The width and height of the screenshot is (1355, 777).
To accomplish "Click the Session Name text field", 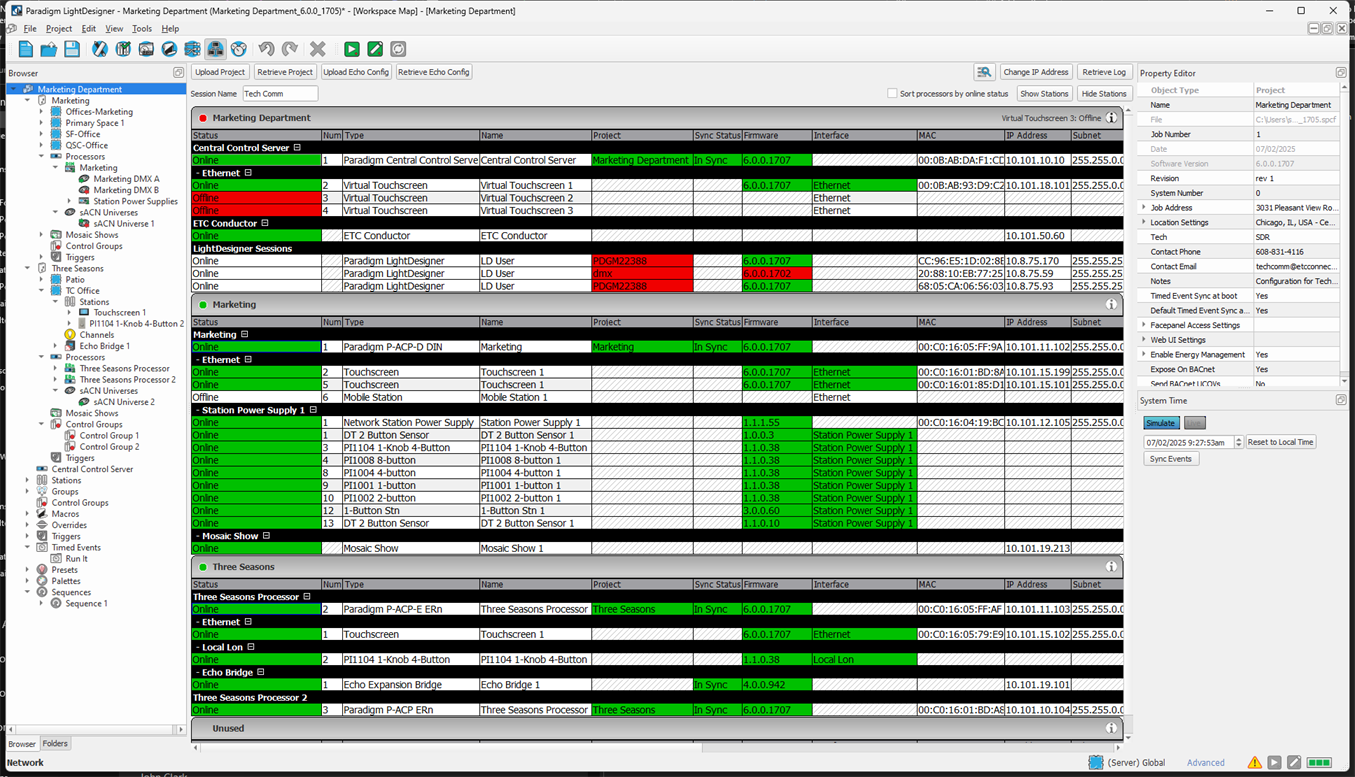I will (x=279, y=94).
